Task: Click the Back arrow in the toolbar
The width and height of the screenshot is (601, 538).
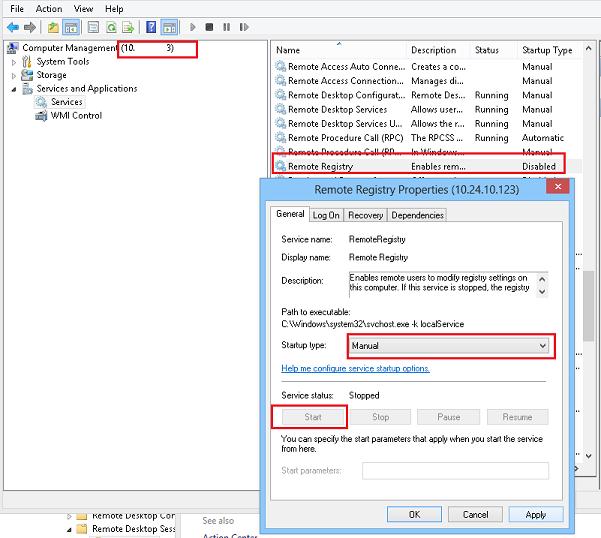Action: coord(12,27)
